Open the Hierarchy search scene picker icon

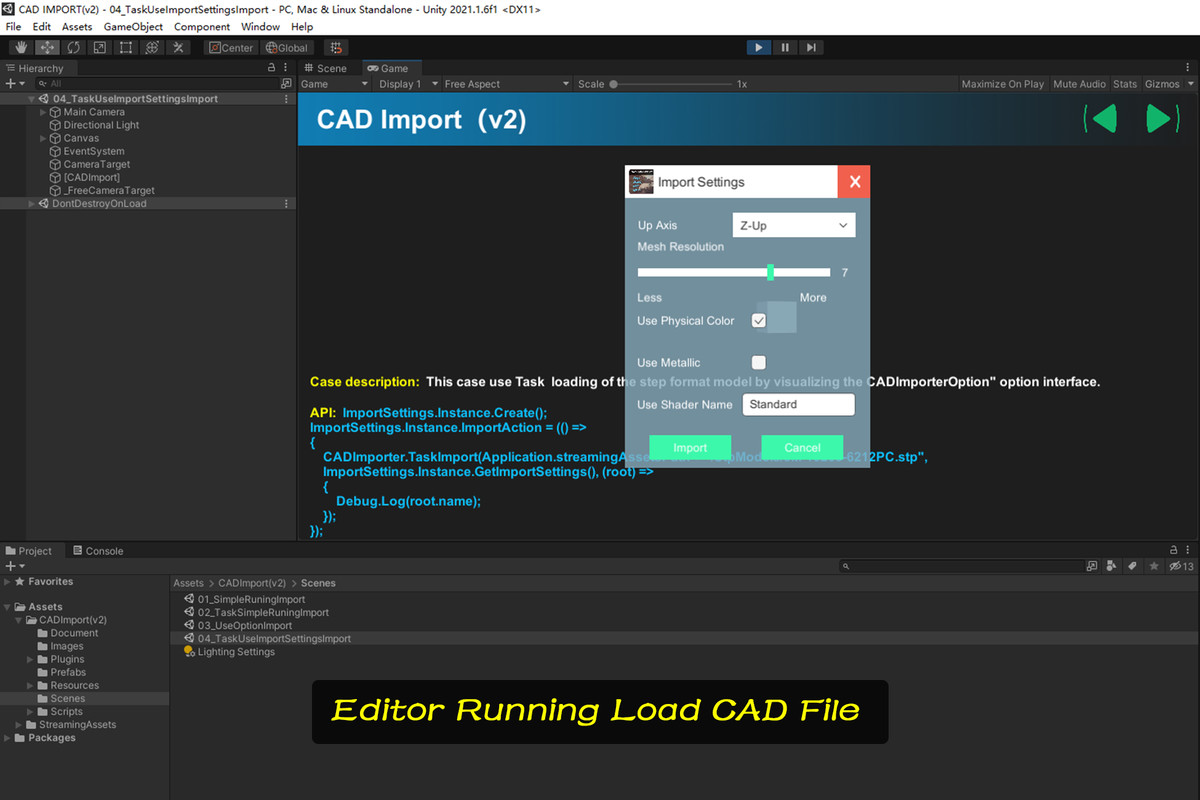tap(286, 84)
